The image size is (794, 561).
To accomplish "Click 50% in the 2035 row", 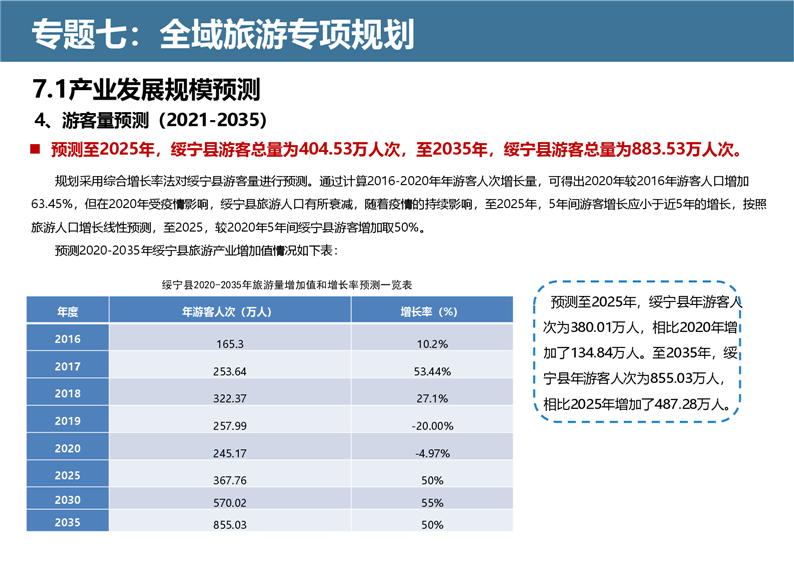I will coord(432,525).
